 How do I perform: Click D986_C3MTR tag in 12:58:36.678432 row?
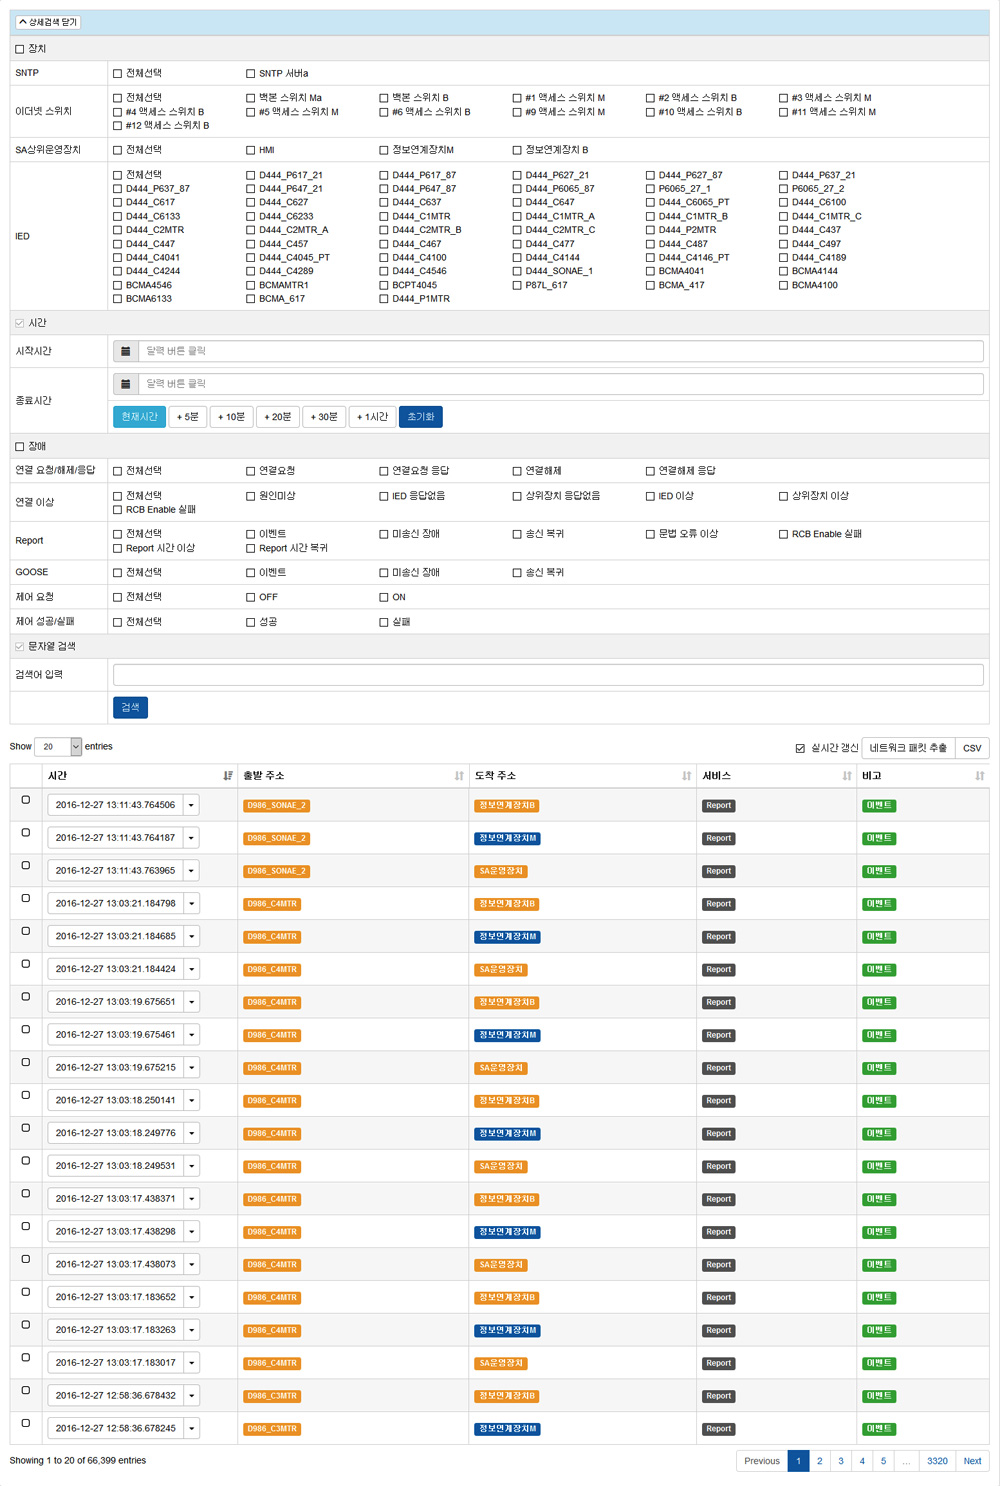(272, 1396)
